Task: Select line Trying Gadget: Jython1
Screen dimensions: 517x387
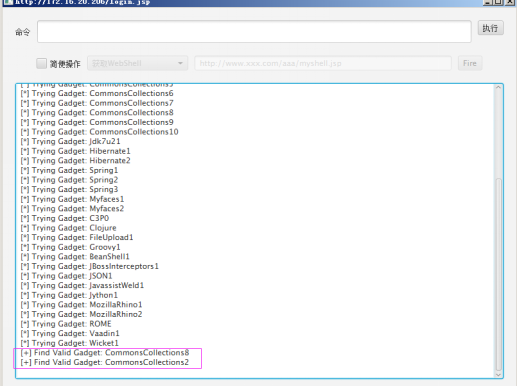Action: click(69, 295)
